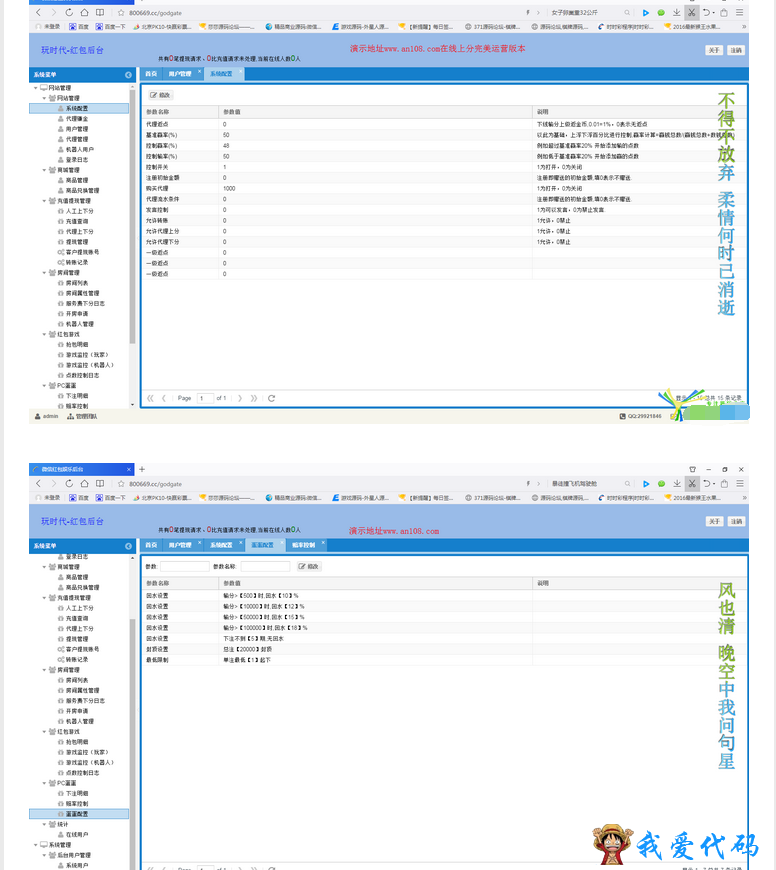
Task: Click the green WeChat icon in the upper browser toolbar
Action: click(x=661, y=12)
